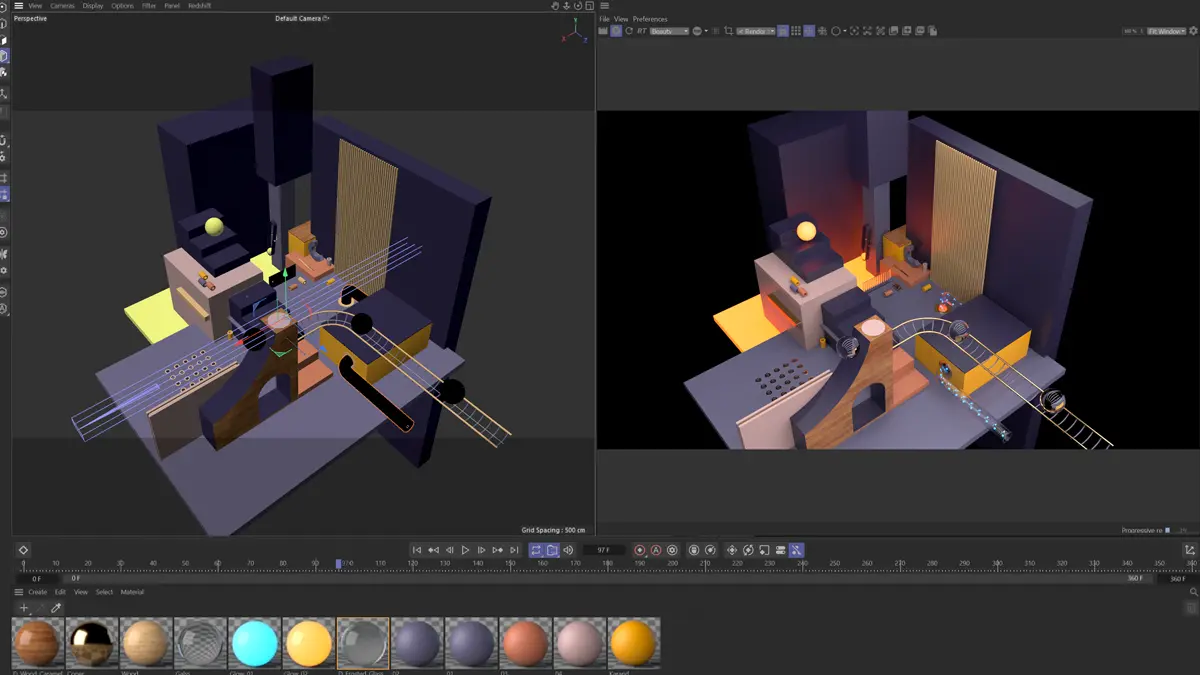Open the Filter menu in the viewport

click(x=149, y=6)
